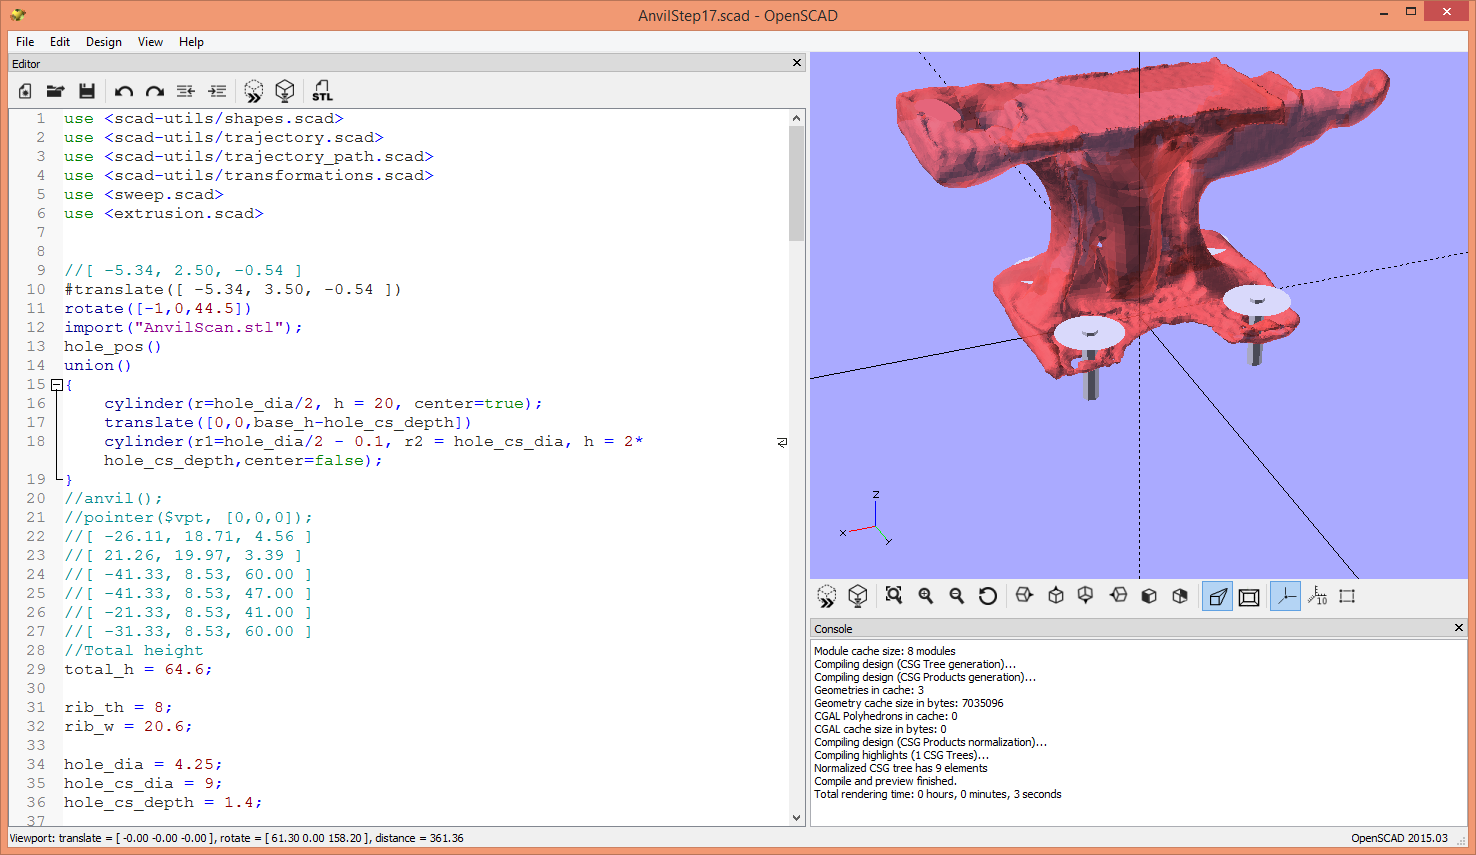The image size is (1476, 855).
Task: Switch viewport to orthogonal projection
Action: [1248, 595]
